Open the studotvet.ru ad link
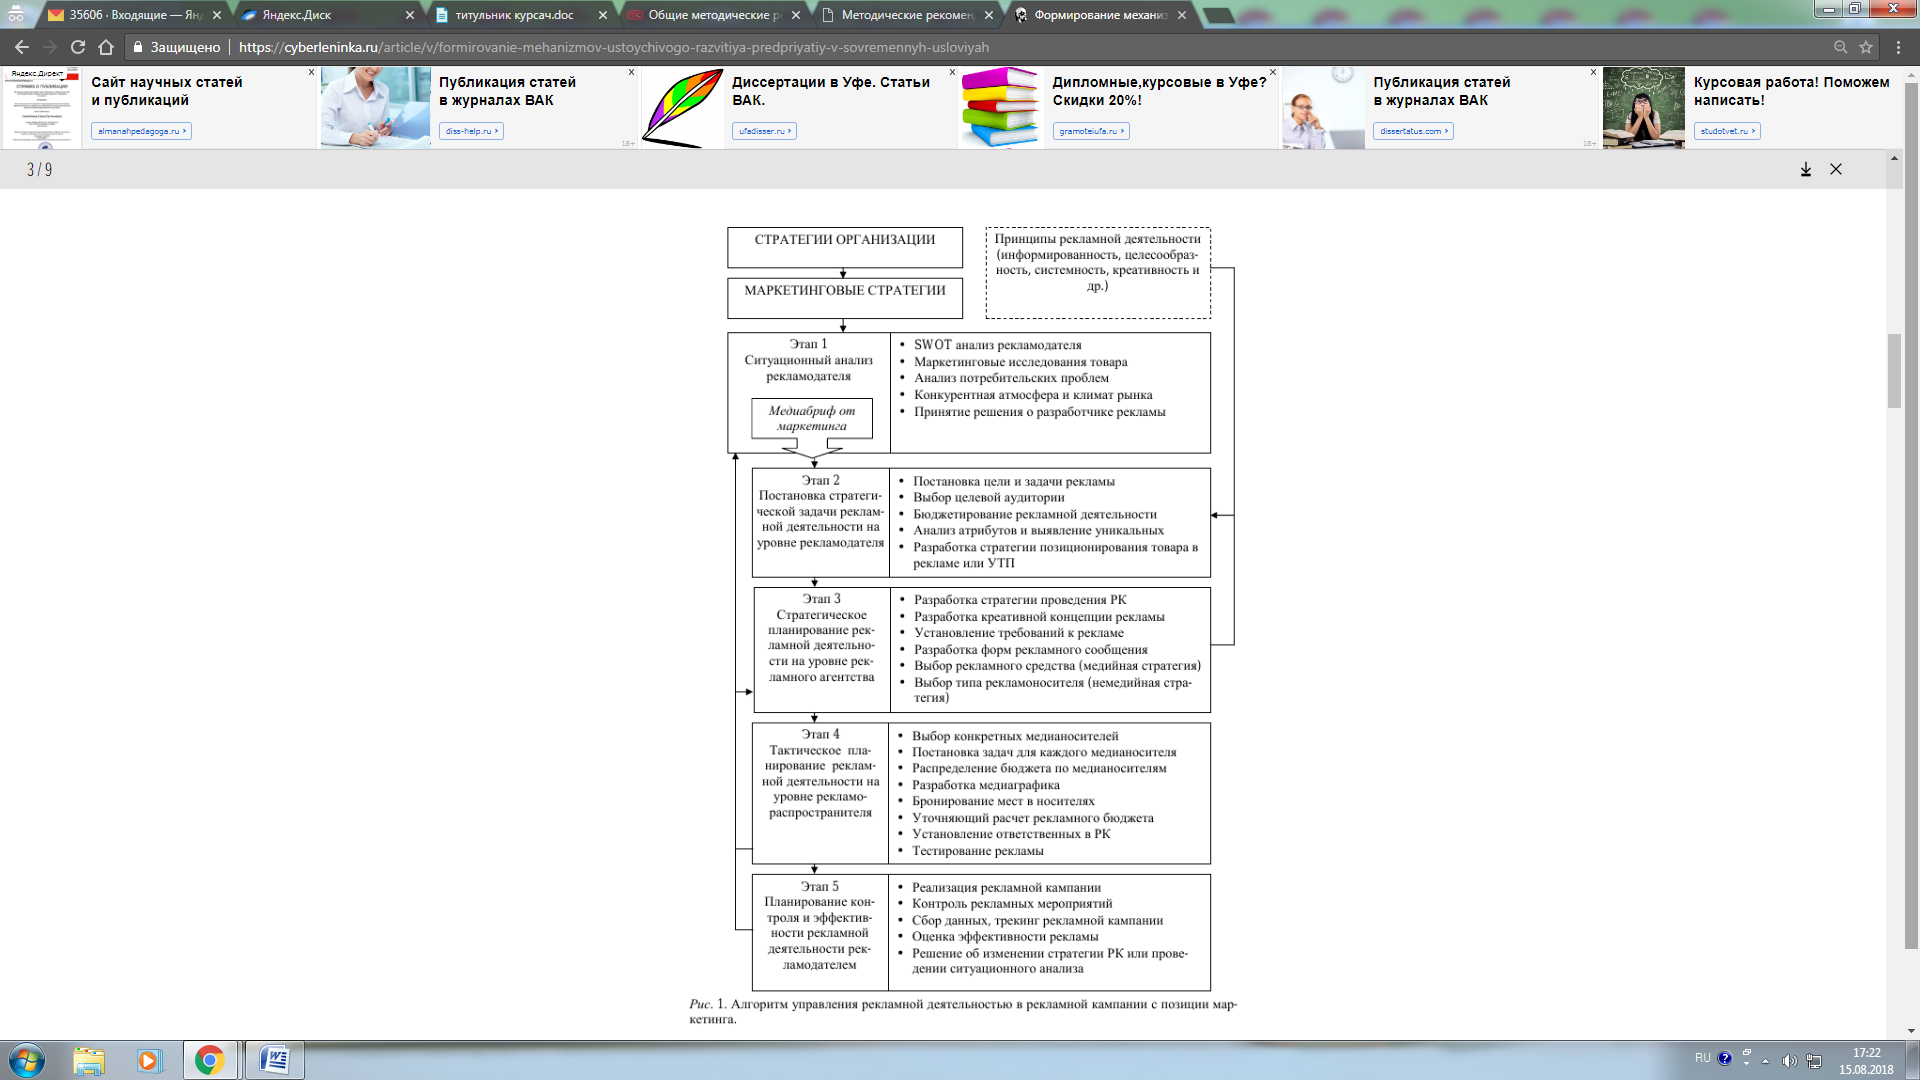The height and width of the screenshot is (1080, 1920). 1727,131
